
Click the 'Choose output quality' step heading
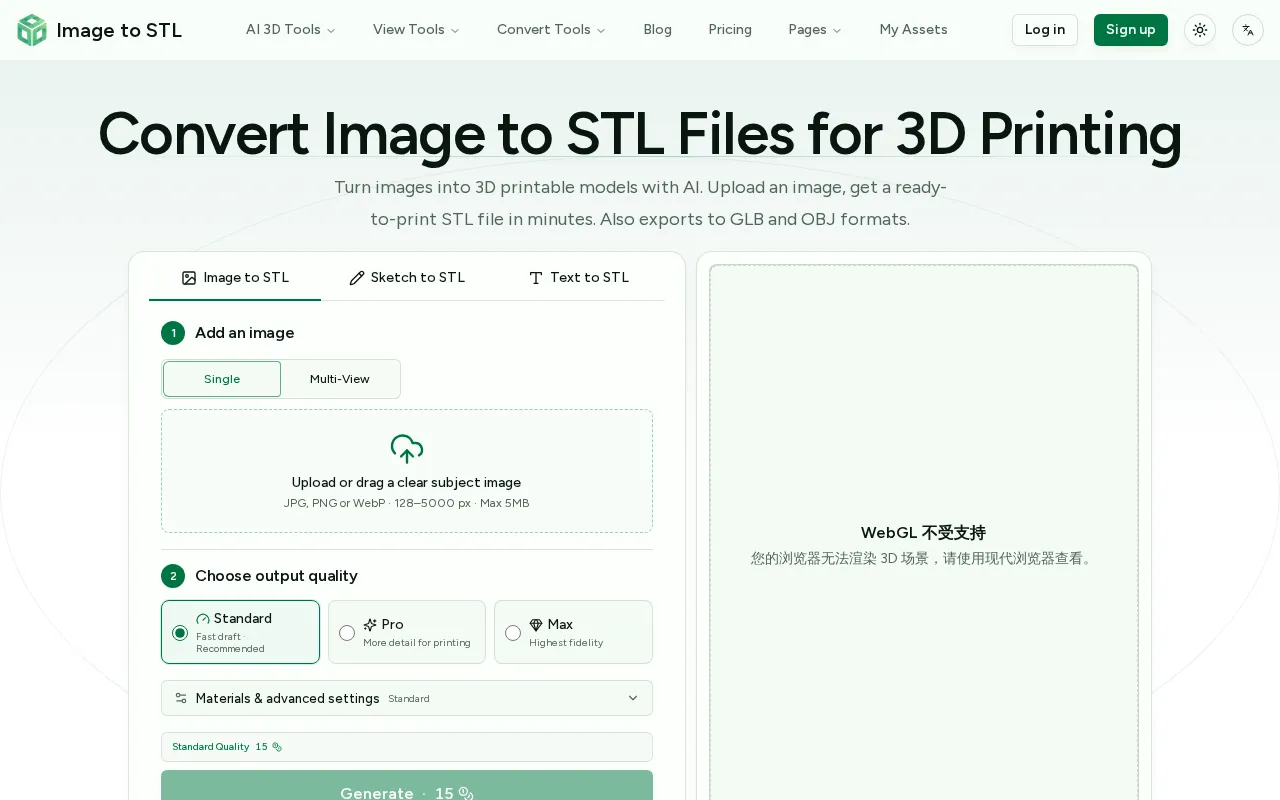coord(276,576)
